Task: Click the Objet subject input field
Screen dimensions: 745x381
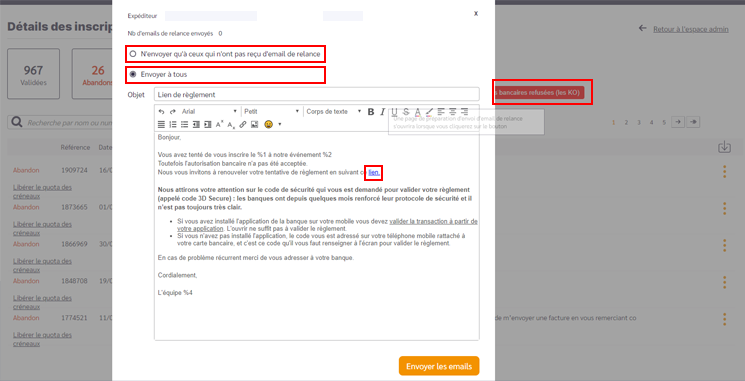Action: [x=317, y=94]
